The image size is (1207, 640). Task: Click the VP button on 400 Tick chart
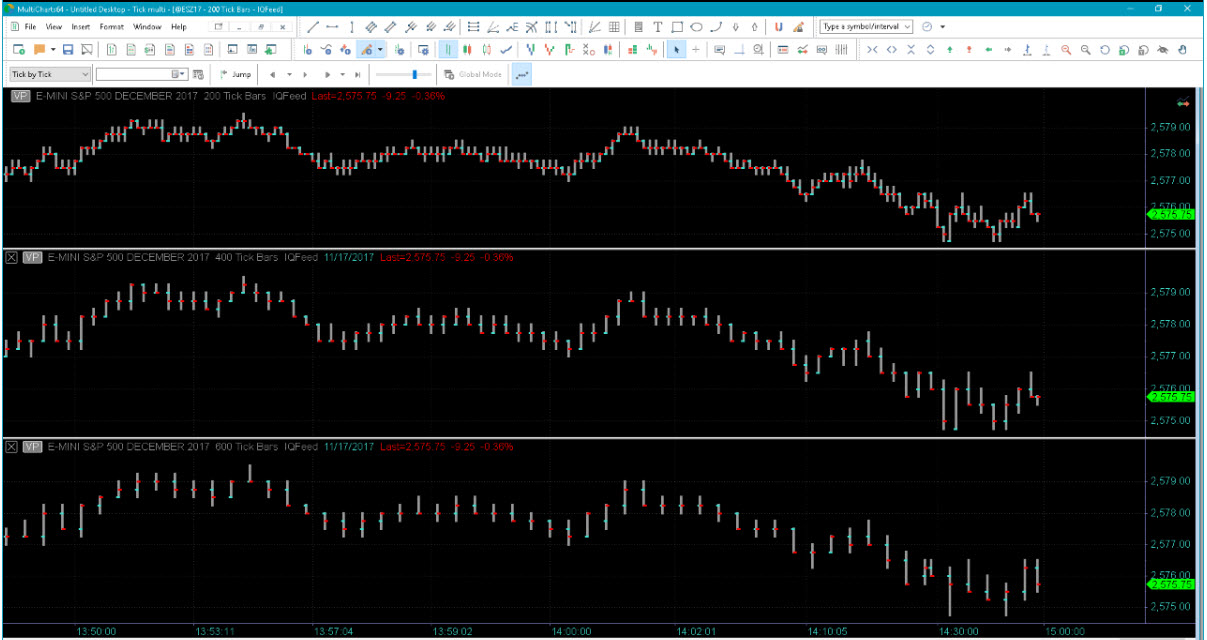pos(32,257)
